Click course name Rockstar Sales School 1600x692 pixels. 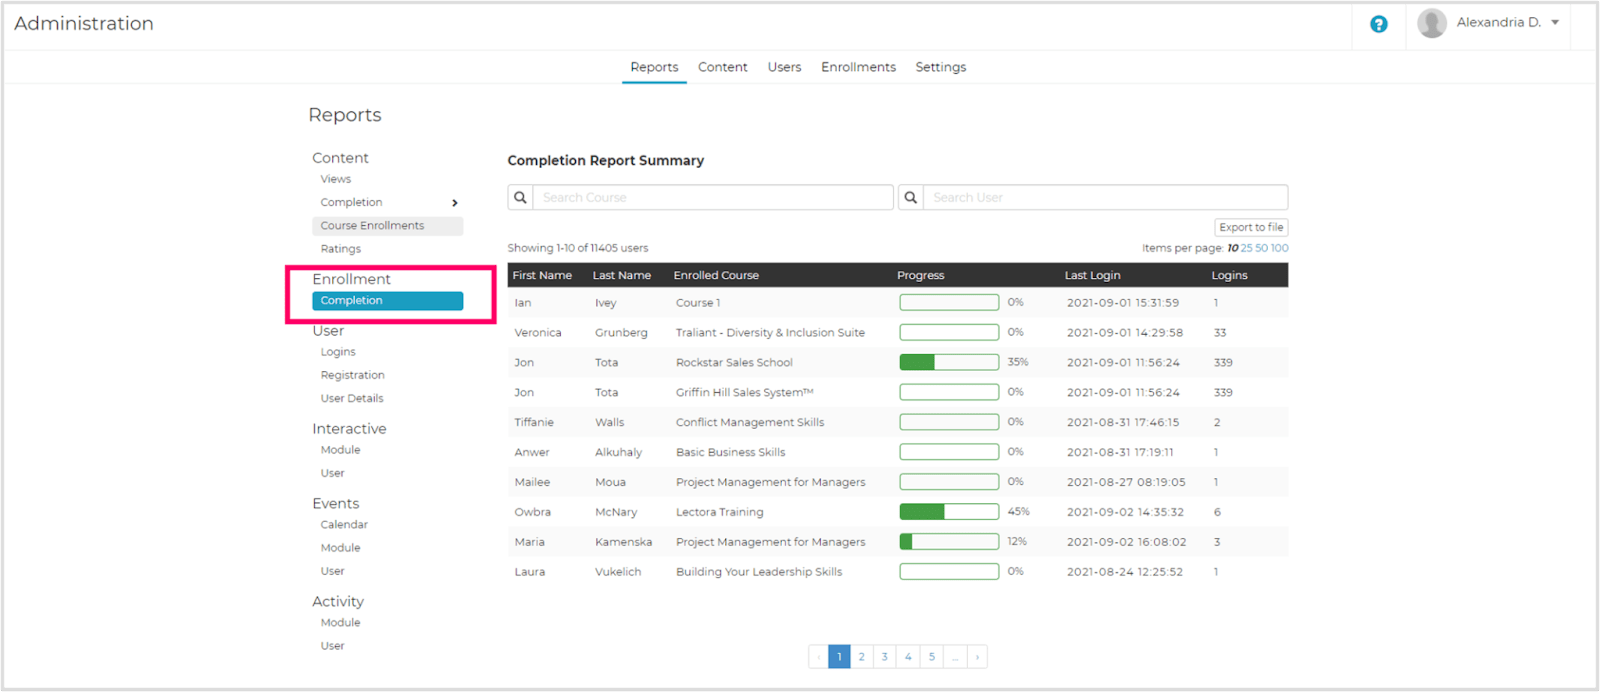coord(734,363)
